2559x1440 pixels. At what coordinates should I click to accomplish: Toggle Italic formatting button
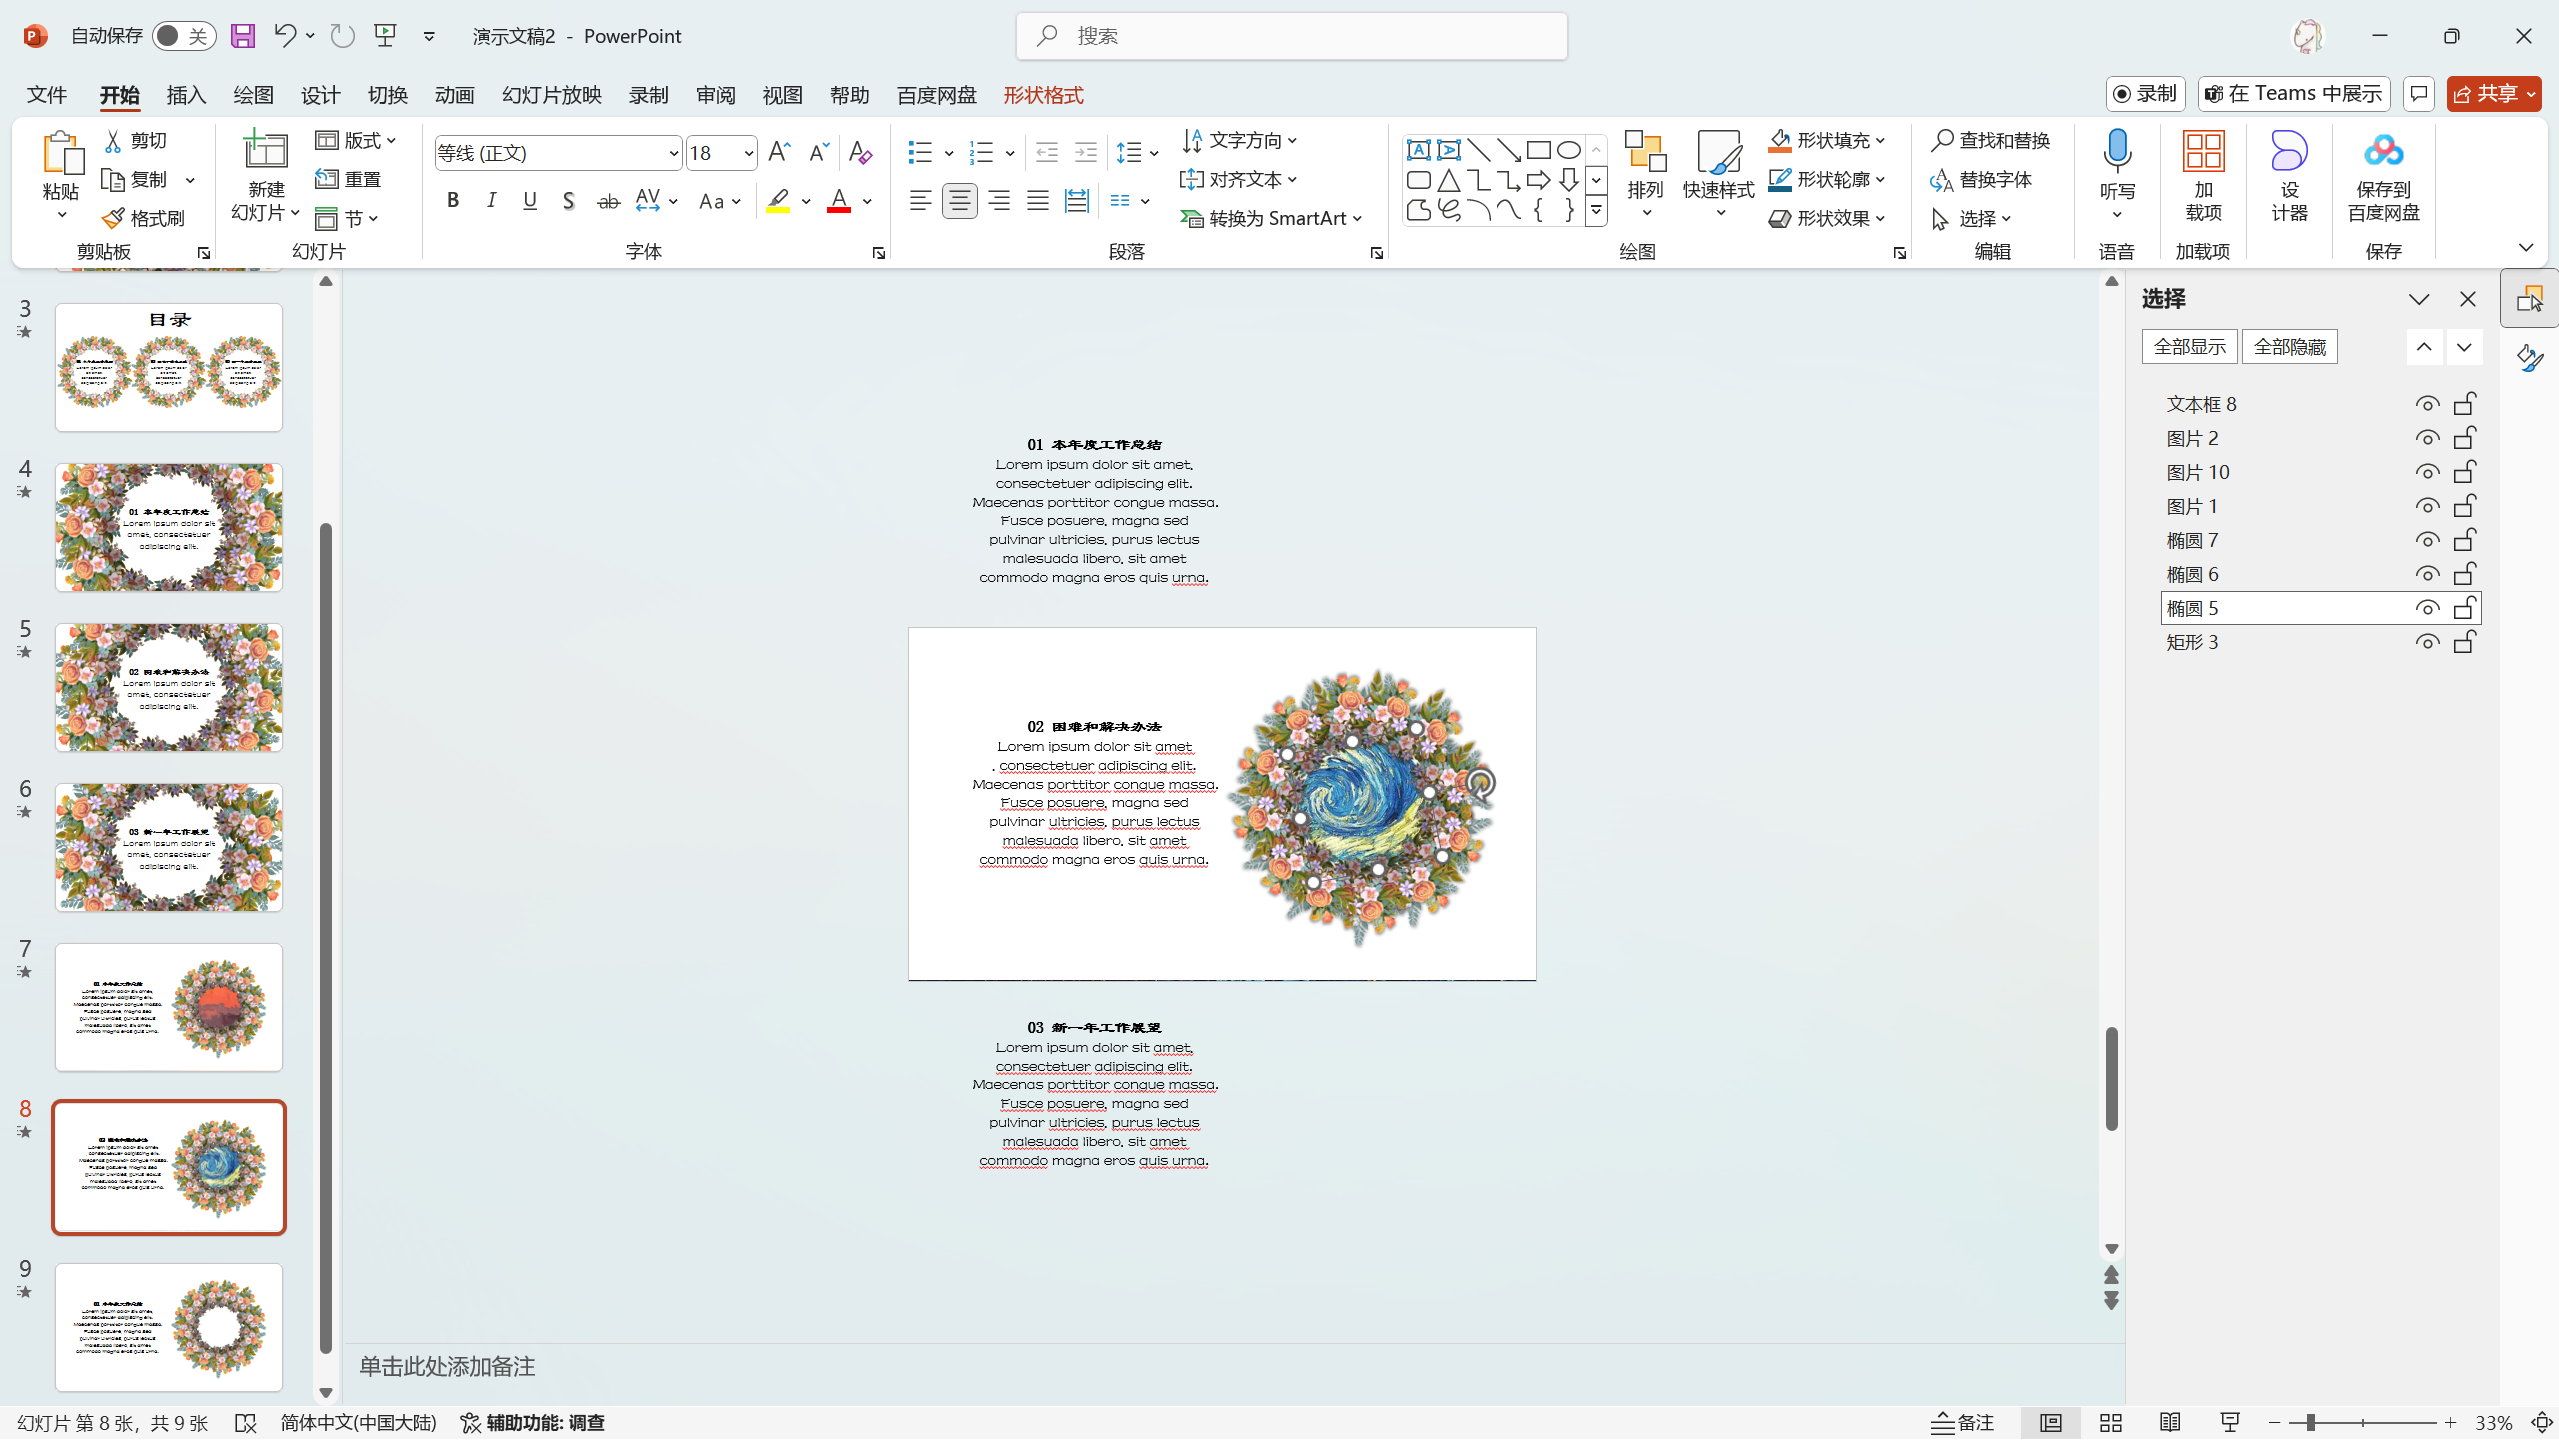pos(491,201)
